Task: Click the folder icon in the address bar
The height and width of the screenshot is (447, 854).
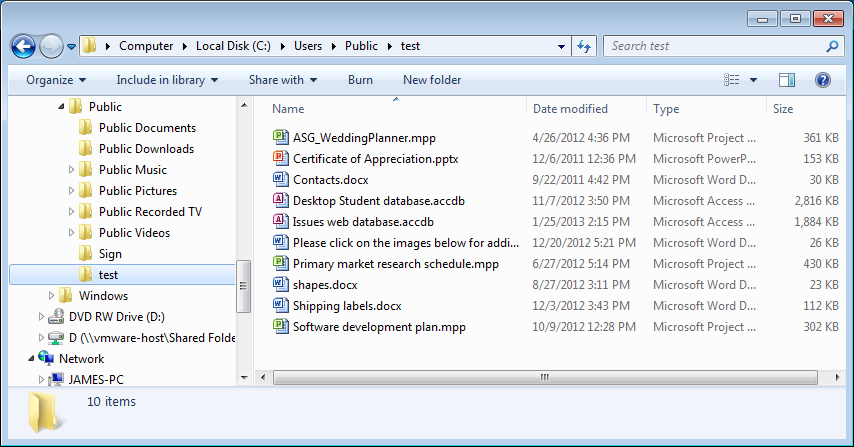Action: 90,46
